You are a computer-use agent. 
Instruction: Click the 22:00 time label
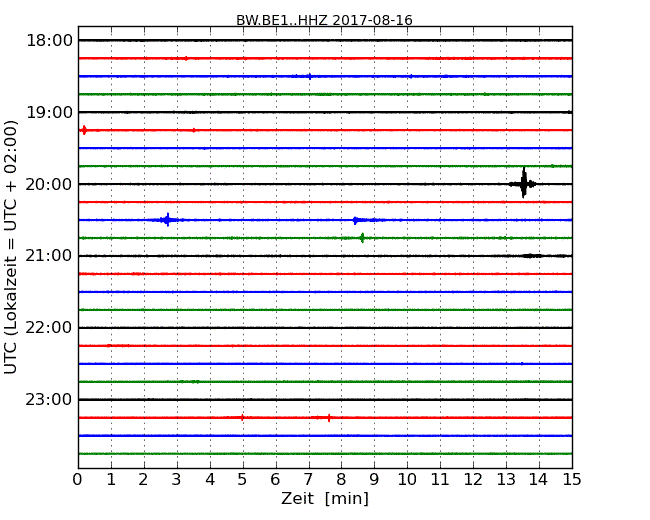49,328
